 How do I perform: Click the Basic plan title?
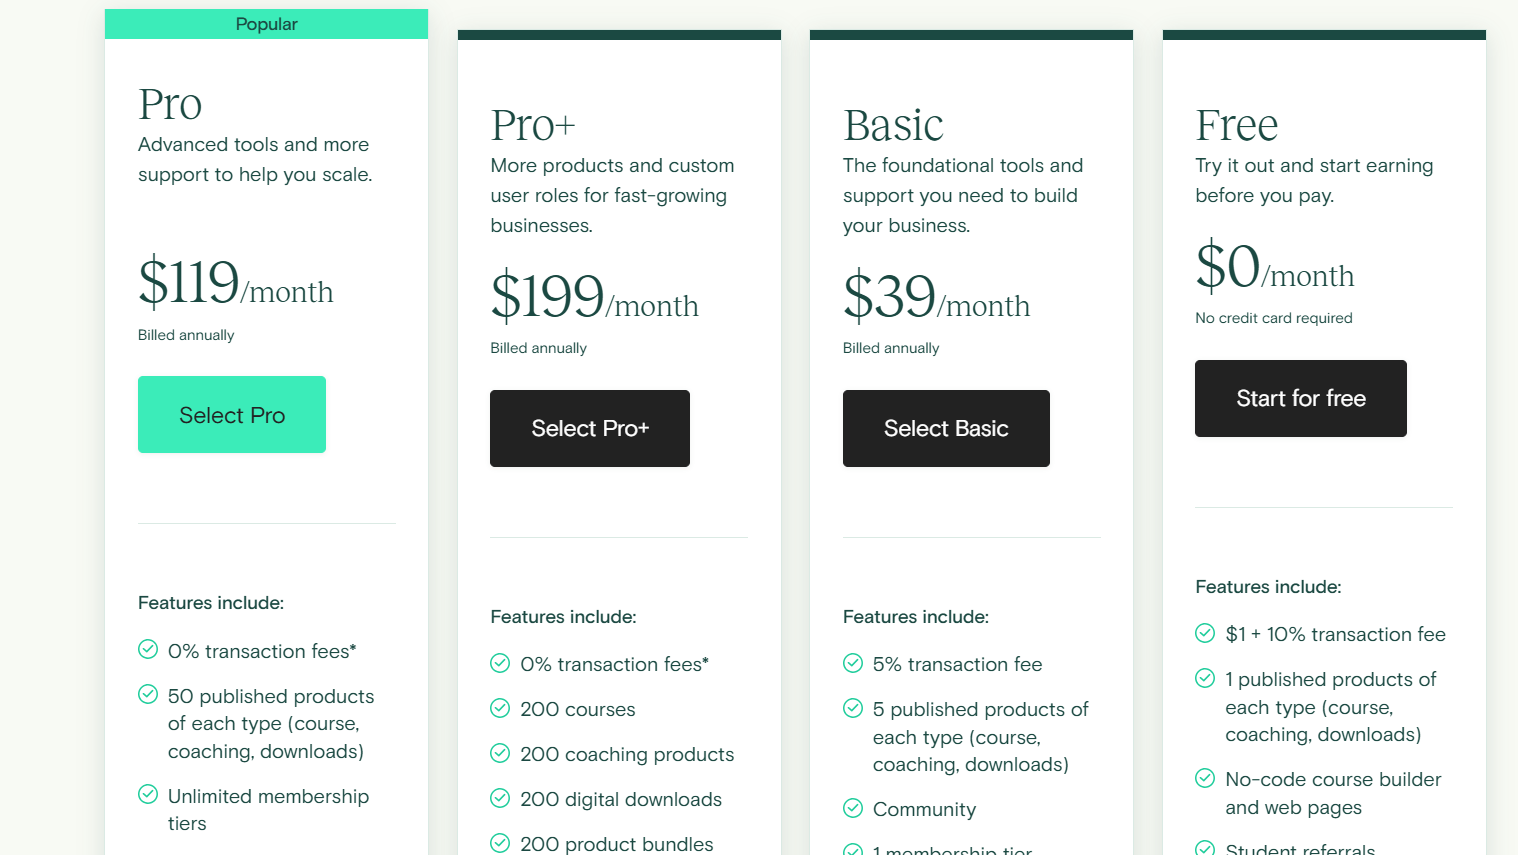click(893, 126)
